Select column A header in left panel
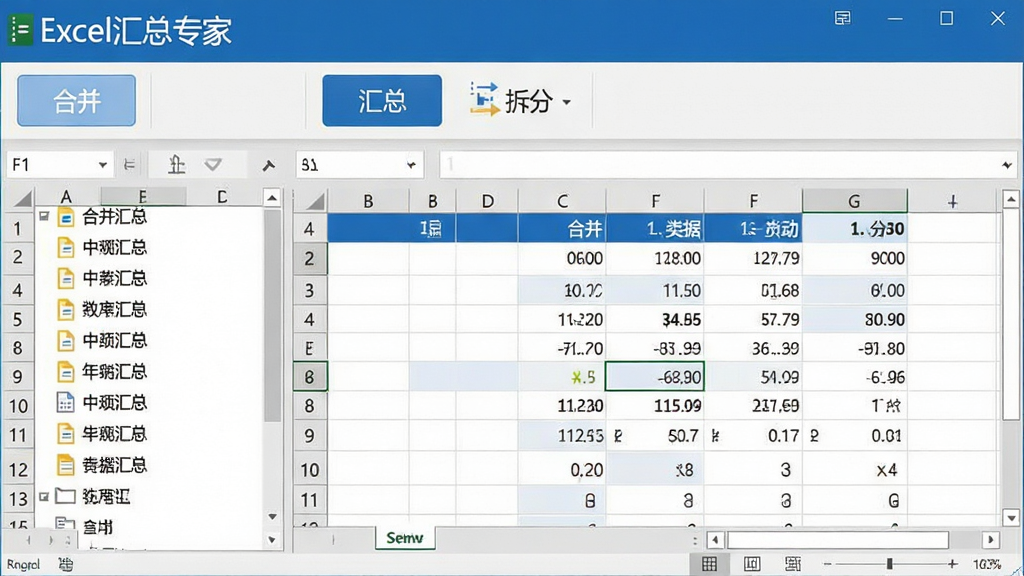The width and height of the screenshot is (1024, 576). click(66, 197)
